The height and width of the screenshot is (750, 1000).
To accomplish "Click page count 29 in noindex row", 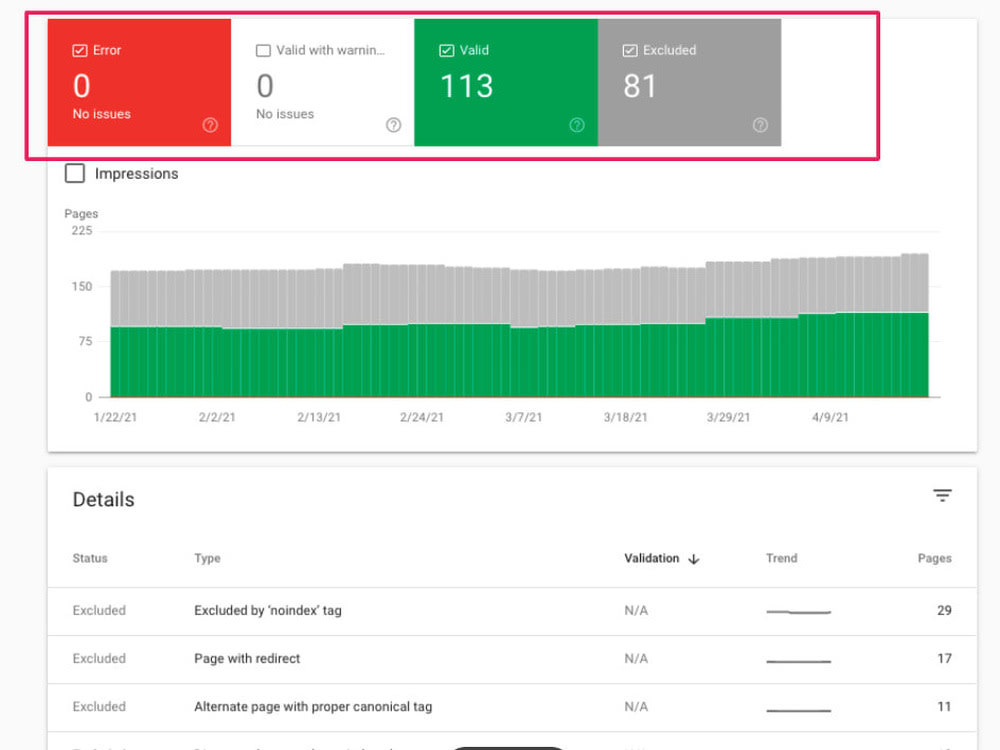I will pyautogui.click(x=944, y=610).
